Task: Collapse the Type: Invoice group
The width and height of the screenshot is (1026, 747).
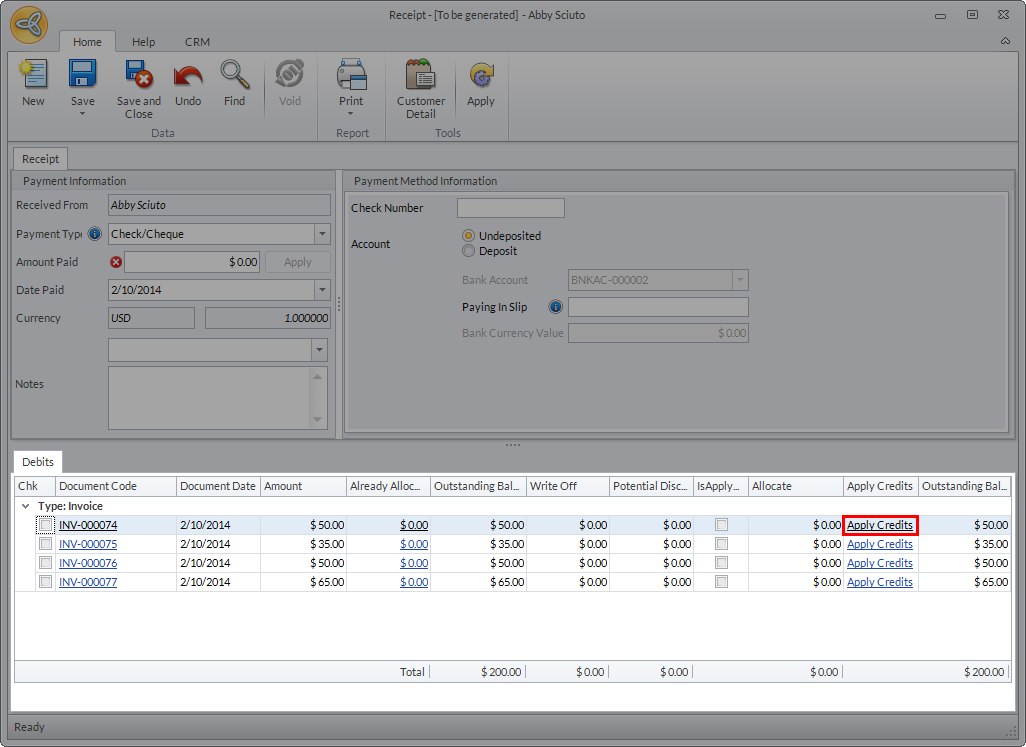Action: tap(25, 507)
